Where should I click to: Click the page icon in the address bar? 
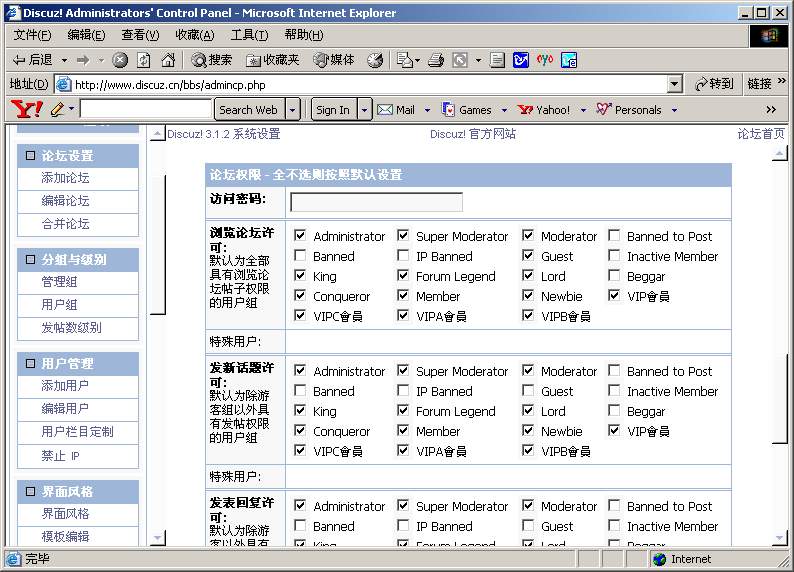(x=63, y=84)
